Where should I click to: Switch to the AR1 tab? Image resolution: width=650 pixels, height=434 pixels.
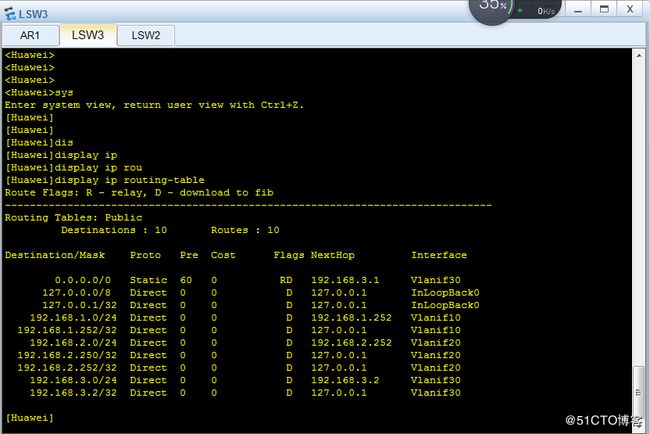(30, 35)
